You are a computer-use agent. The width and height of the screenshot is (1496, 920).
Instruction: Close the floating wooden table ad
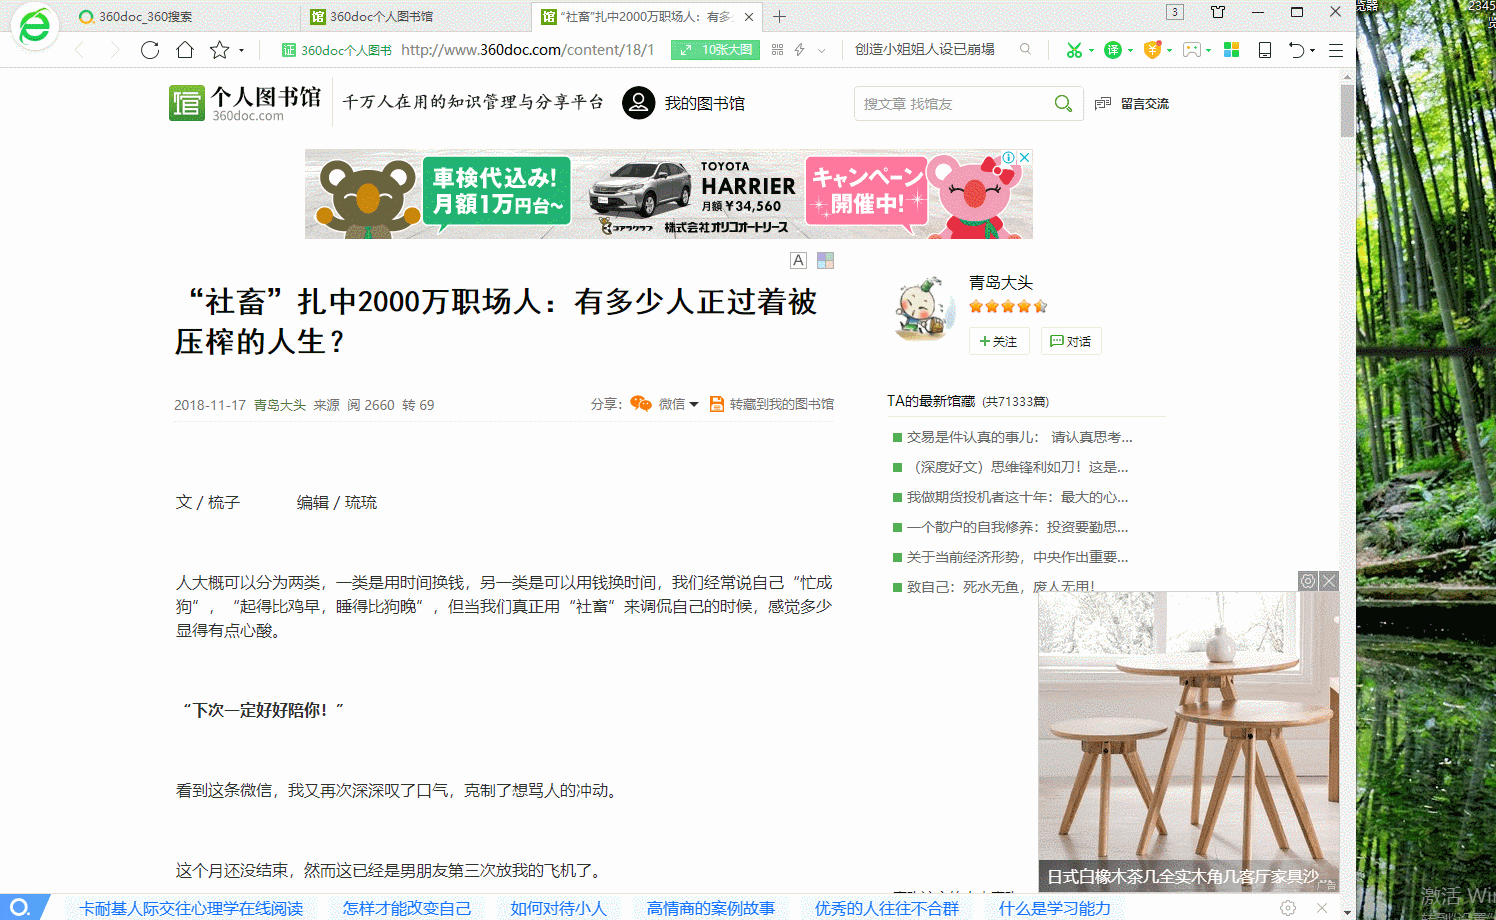[x=1329, y=581]
